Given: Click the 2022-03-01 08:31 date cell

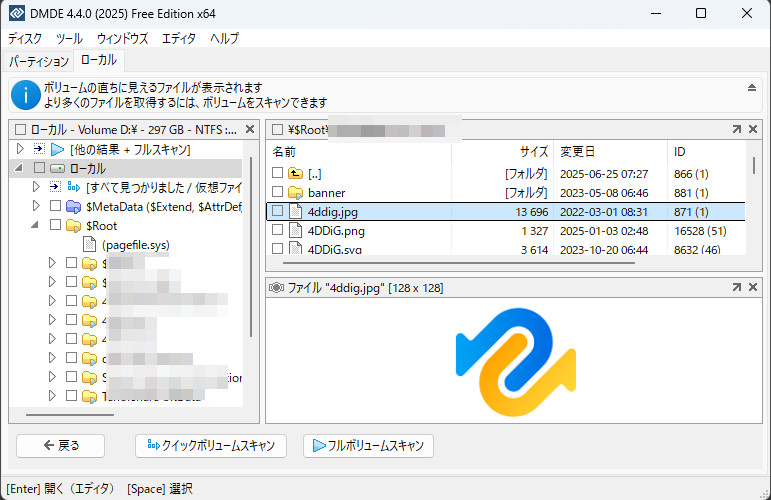Looking at the screenshot, I should pos(604,212).
